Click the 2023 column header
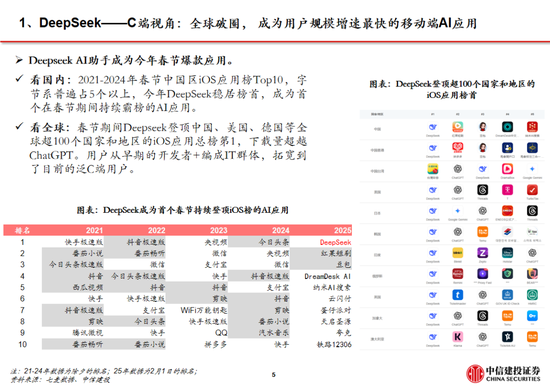The height and width of the screenshot is (390, 550). click(x=219, y=230)
